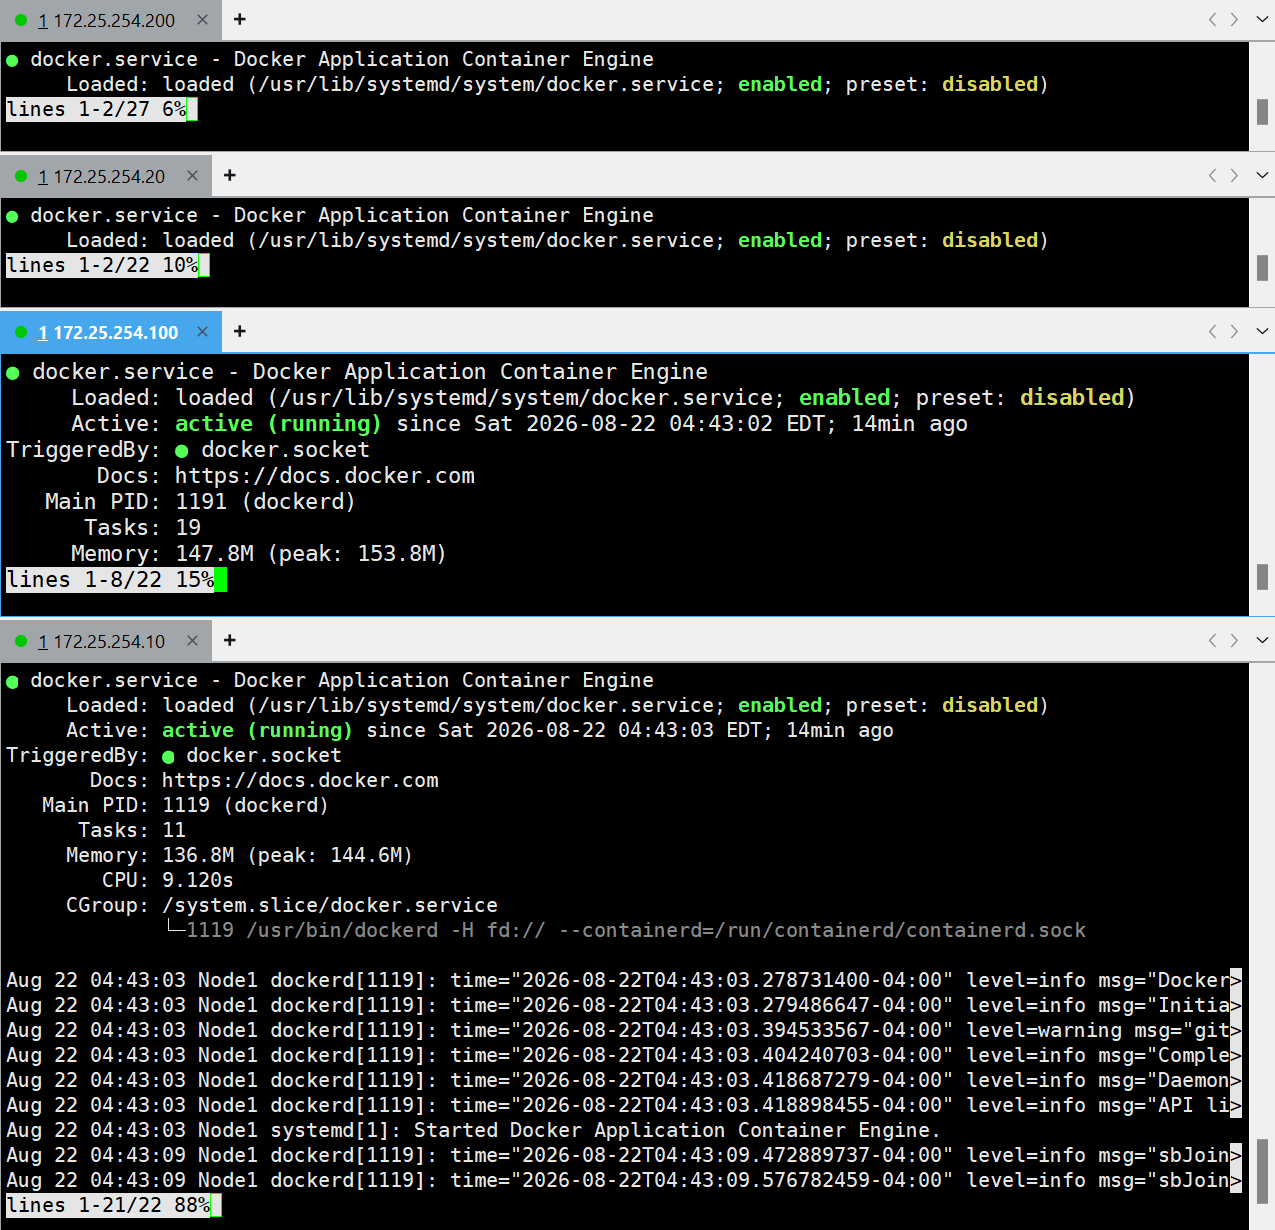Click 'lines 1-2/22 10%' pager status
This screenshot has width=1275, height=1230.
tap(102, 265)
